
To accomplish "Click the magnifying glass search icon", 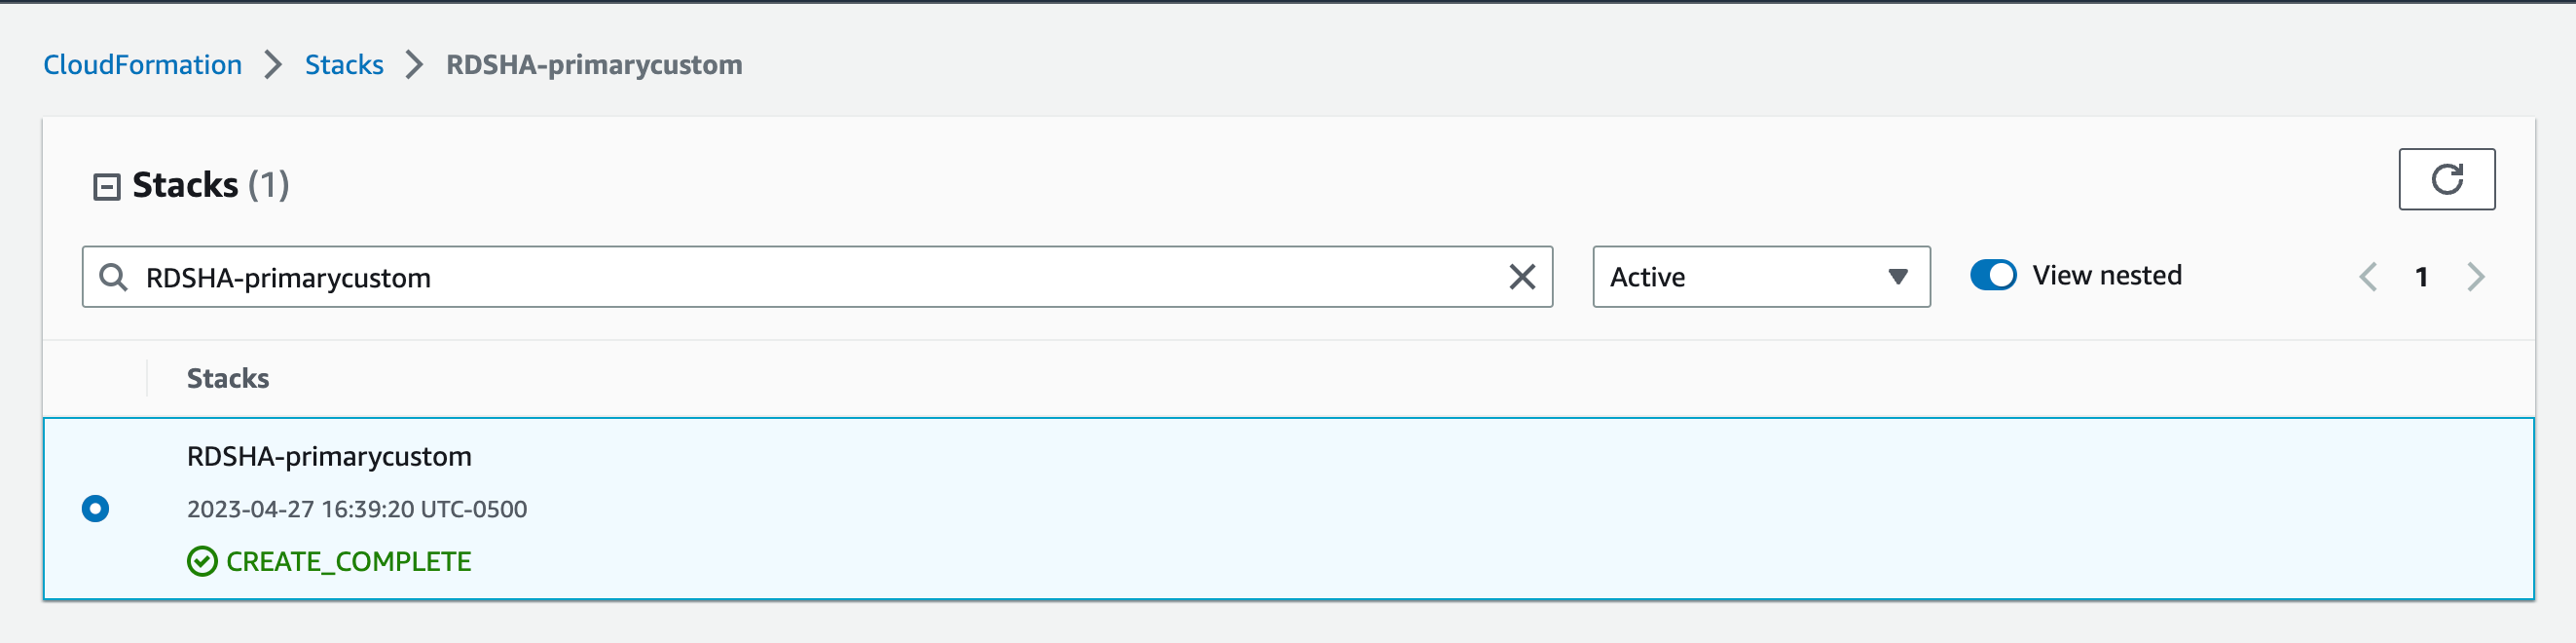I will click(114, 277).
